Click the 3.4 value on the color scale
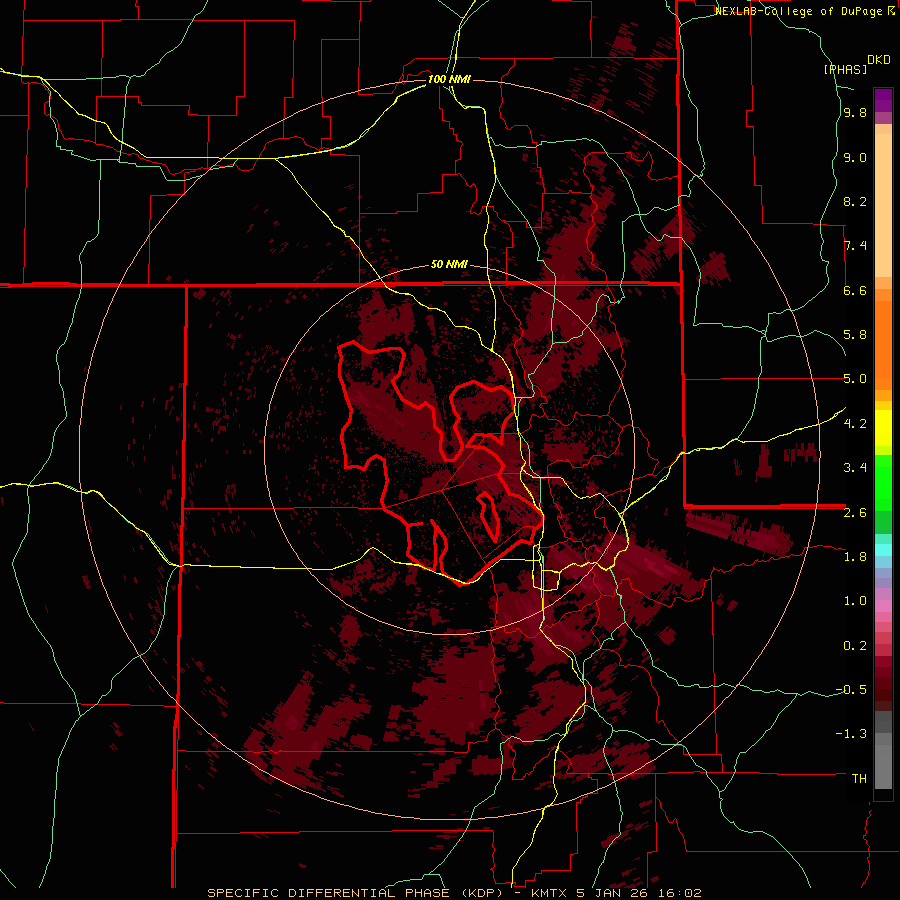The image size is (900, 900). tap(855, 468)
